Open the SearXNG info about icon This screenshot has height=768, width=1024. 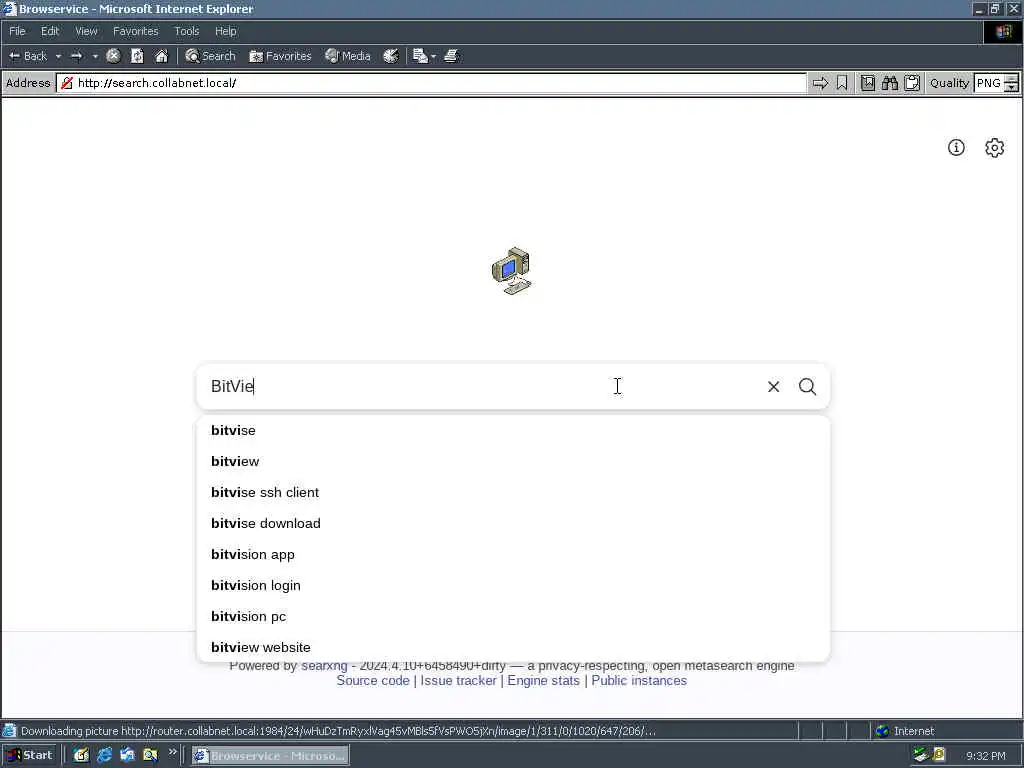(956, 148)
